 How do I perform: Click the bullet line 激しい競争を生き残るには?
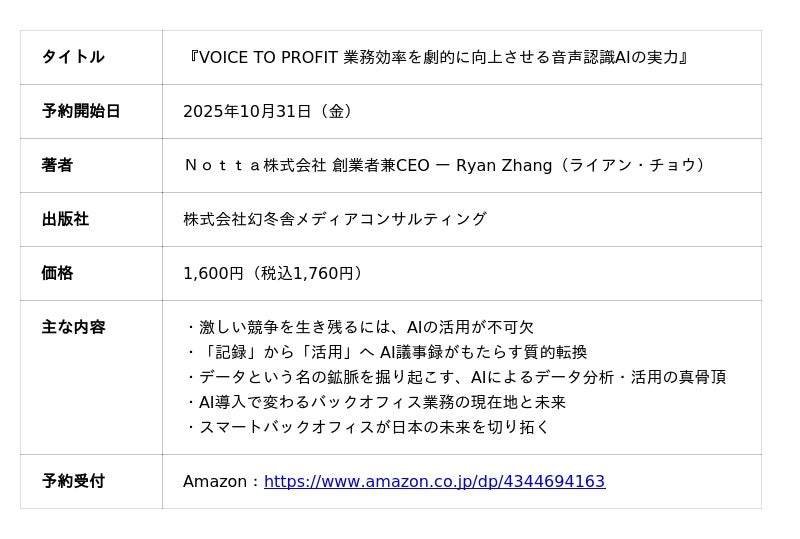click(360, 327)
